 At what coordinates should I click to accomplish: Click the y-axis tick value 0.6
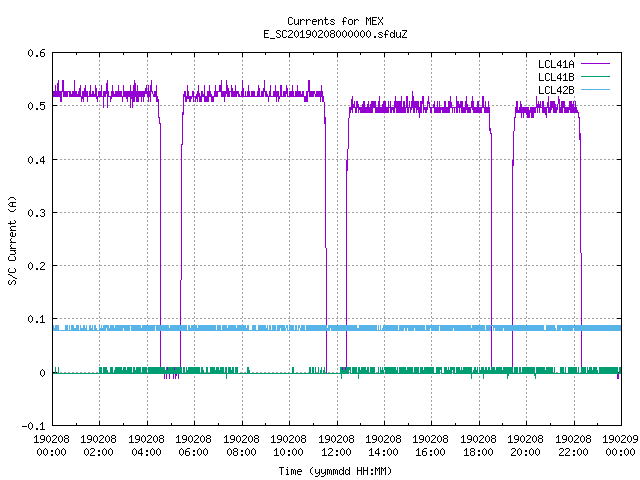[36, 53]
